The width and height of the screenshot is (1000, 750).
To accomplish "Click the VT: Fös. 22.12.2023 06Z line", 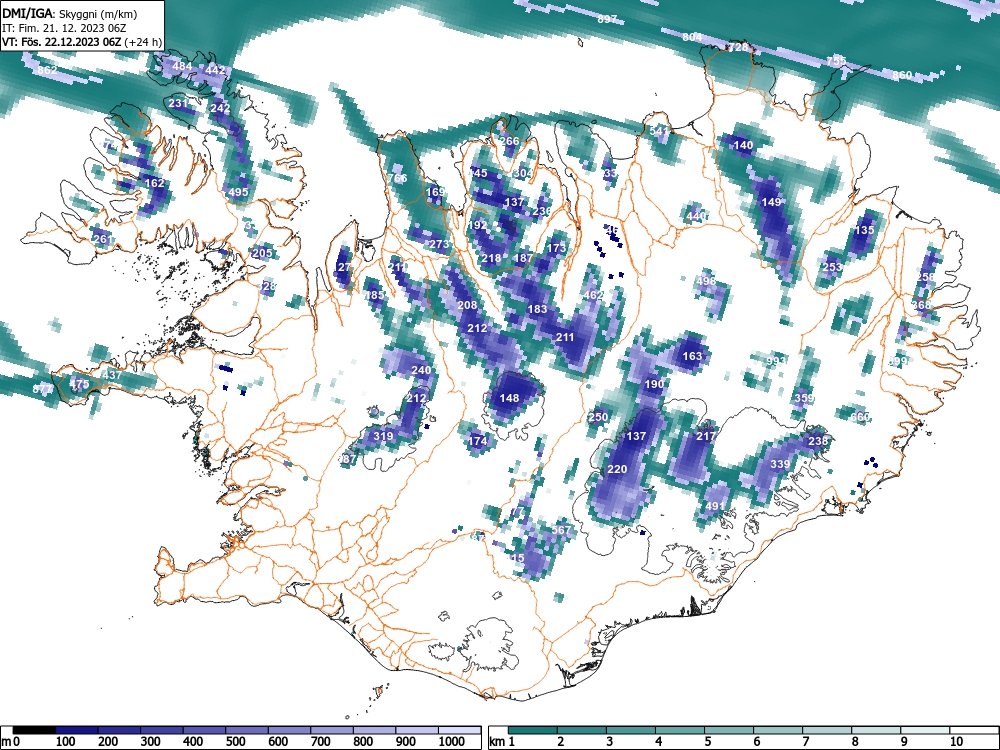I will coord(82,42).
